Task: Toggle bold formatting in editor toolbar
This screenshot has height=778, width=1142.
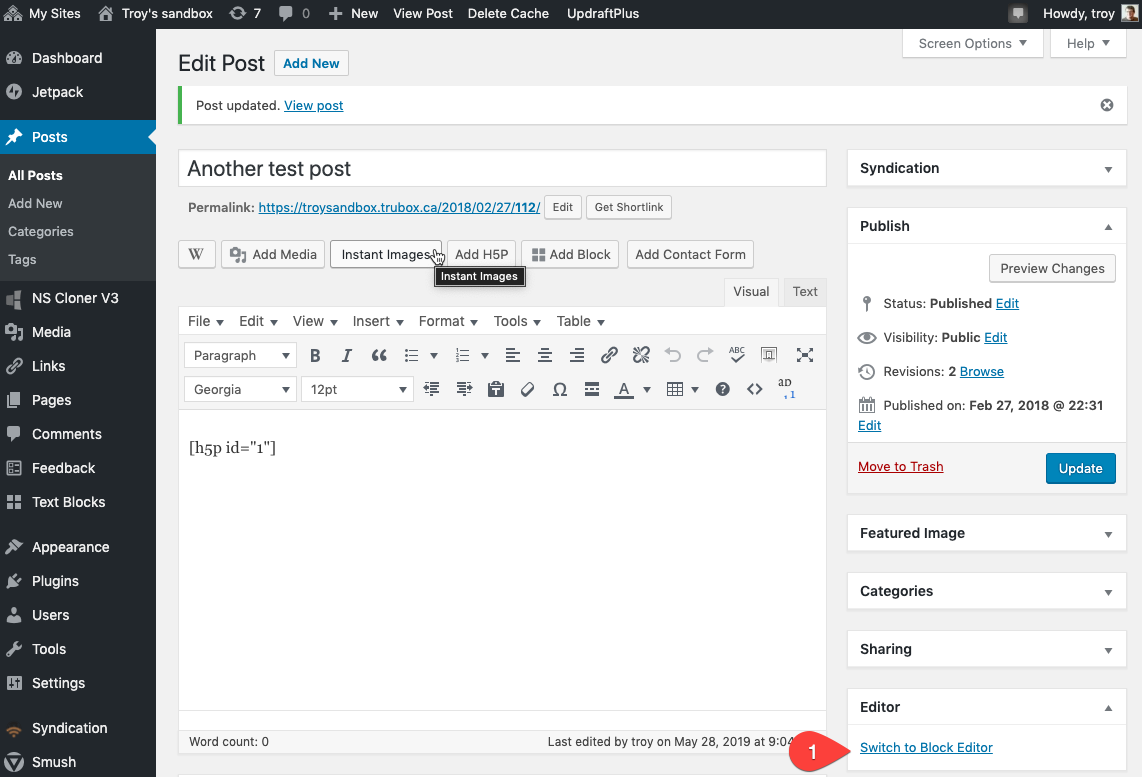Action: (x=315, y=355)
